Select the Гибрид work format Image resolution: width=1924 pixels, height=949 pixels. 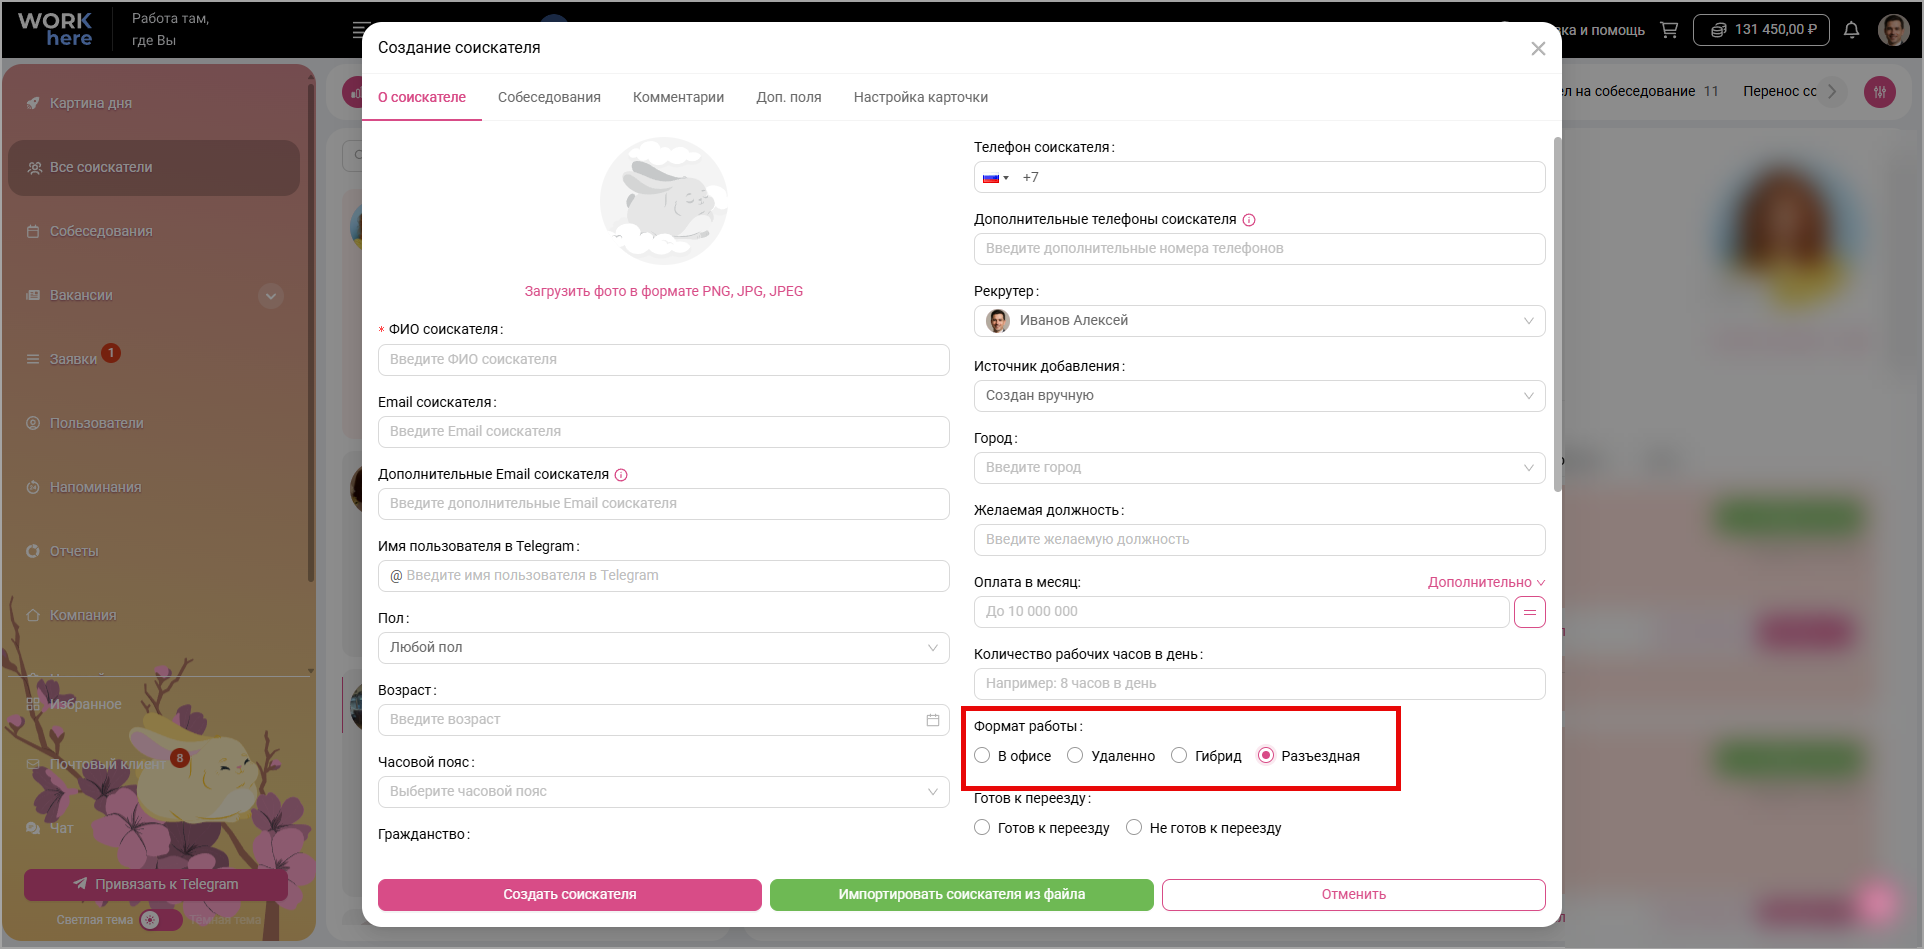pyautogui.click(x=1179, y=756)
